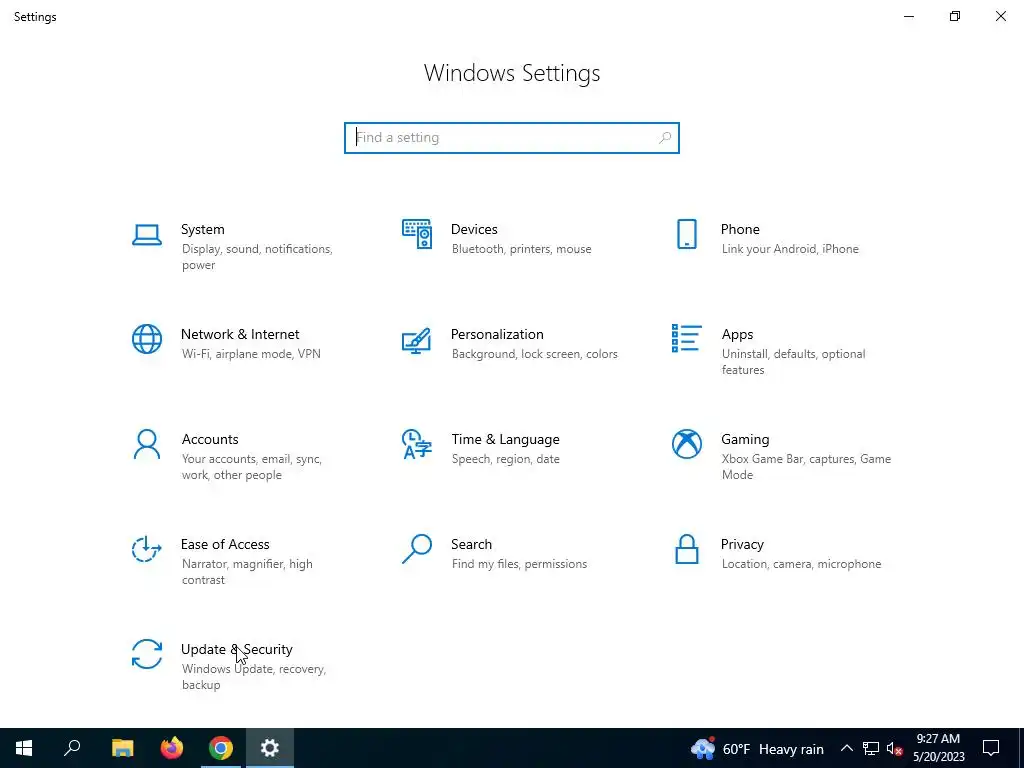
Task: Click 'Display, sound, notifications, power' text
Action: click(257, 257)
